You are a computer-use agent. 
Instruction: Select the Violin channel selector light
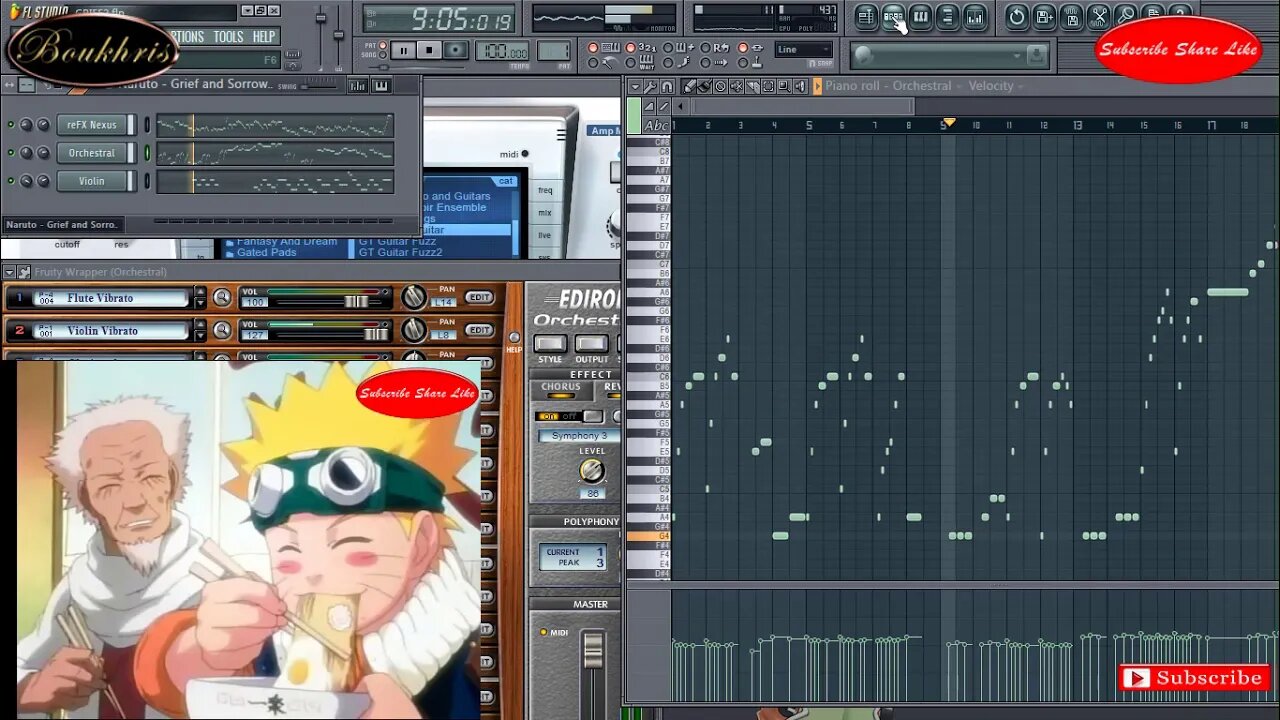[147, 181]
